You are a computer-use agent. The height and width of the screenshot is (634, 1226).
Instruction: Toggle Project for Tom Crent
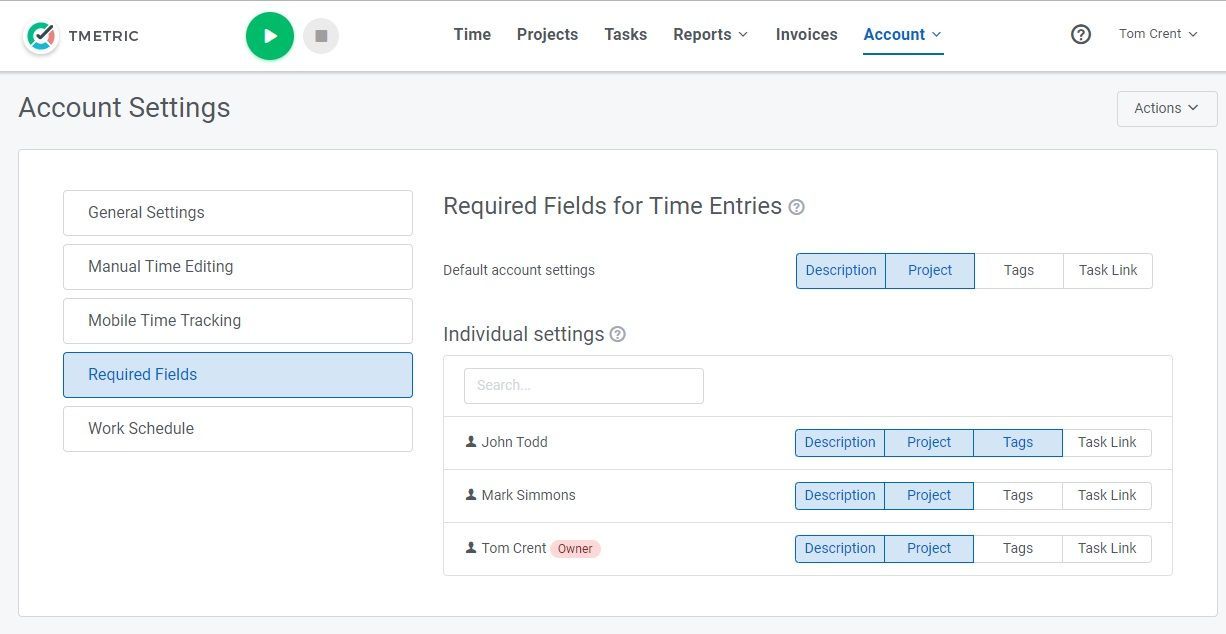(929, 549)
